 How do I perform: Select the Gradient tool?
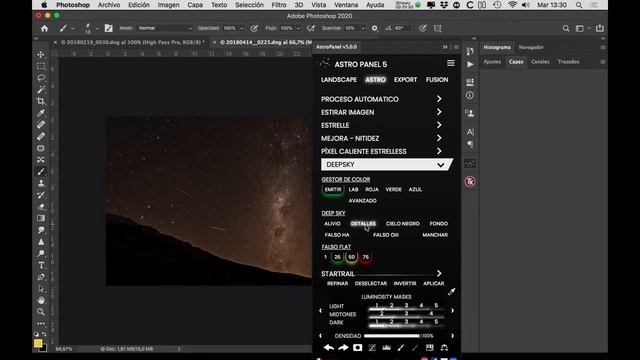41,218
